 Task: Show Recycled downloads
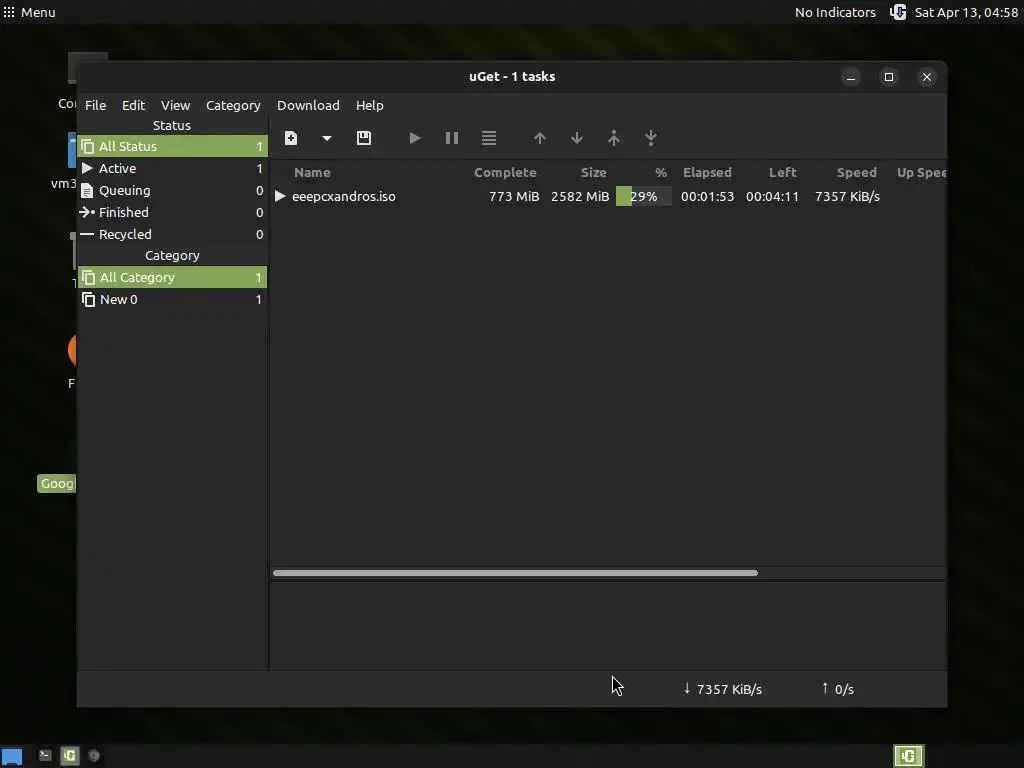pos(172,234)
